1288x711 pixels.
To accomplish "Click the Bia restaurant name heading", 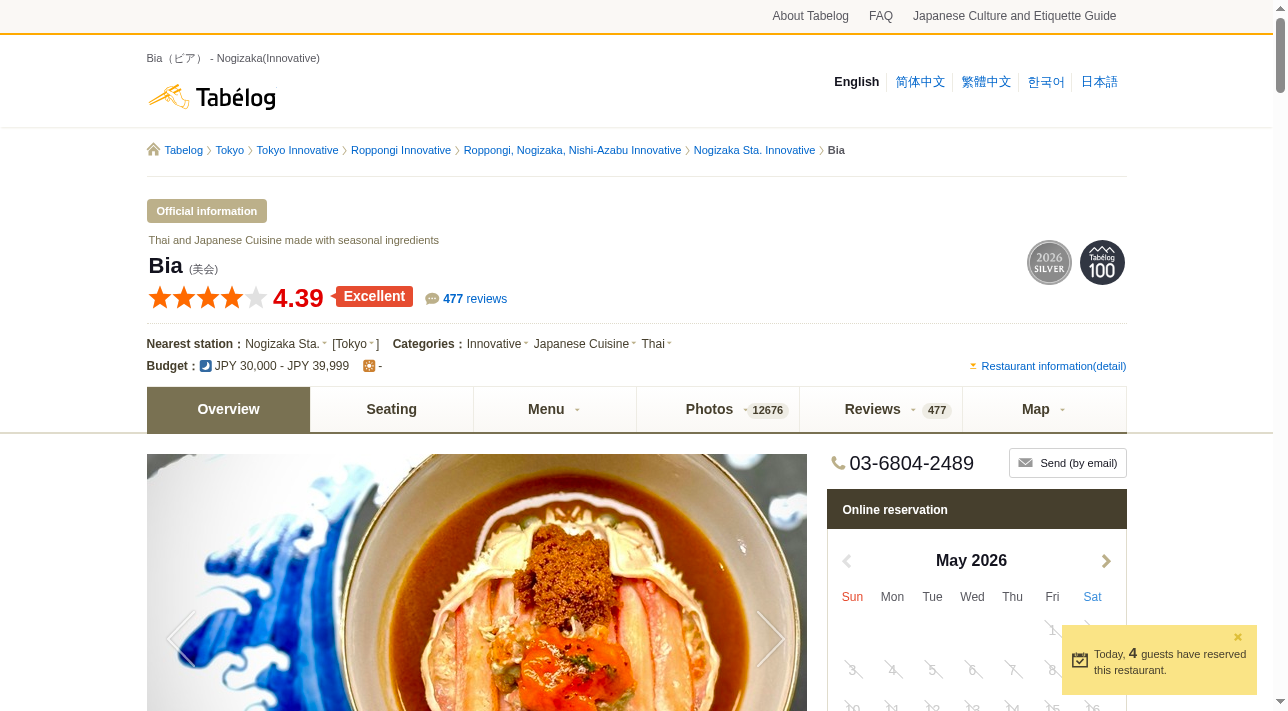I will (166, 266).
